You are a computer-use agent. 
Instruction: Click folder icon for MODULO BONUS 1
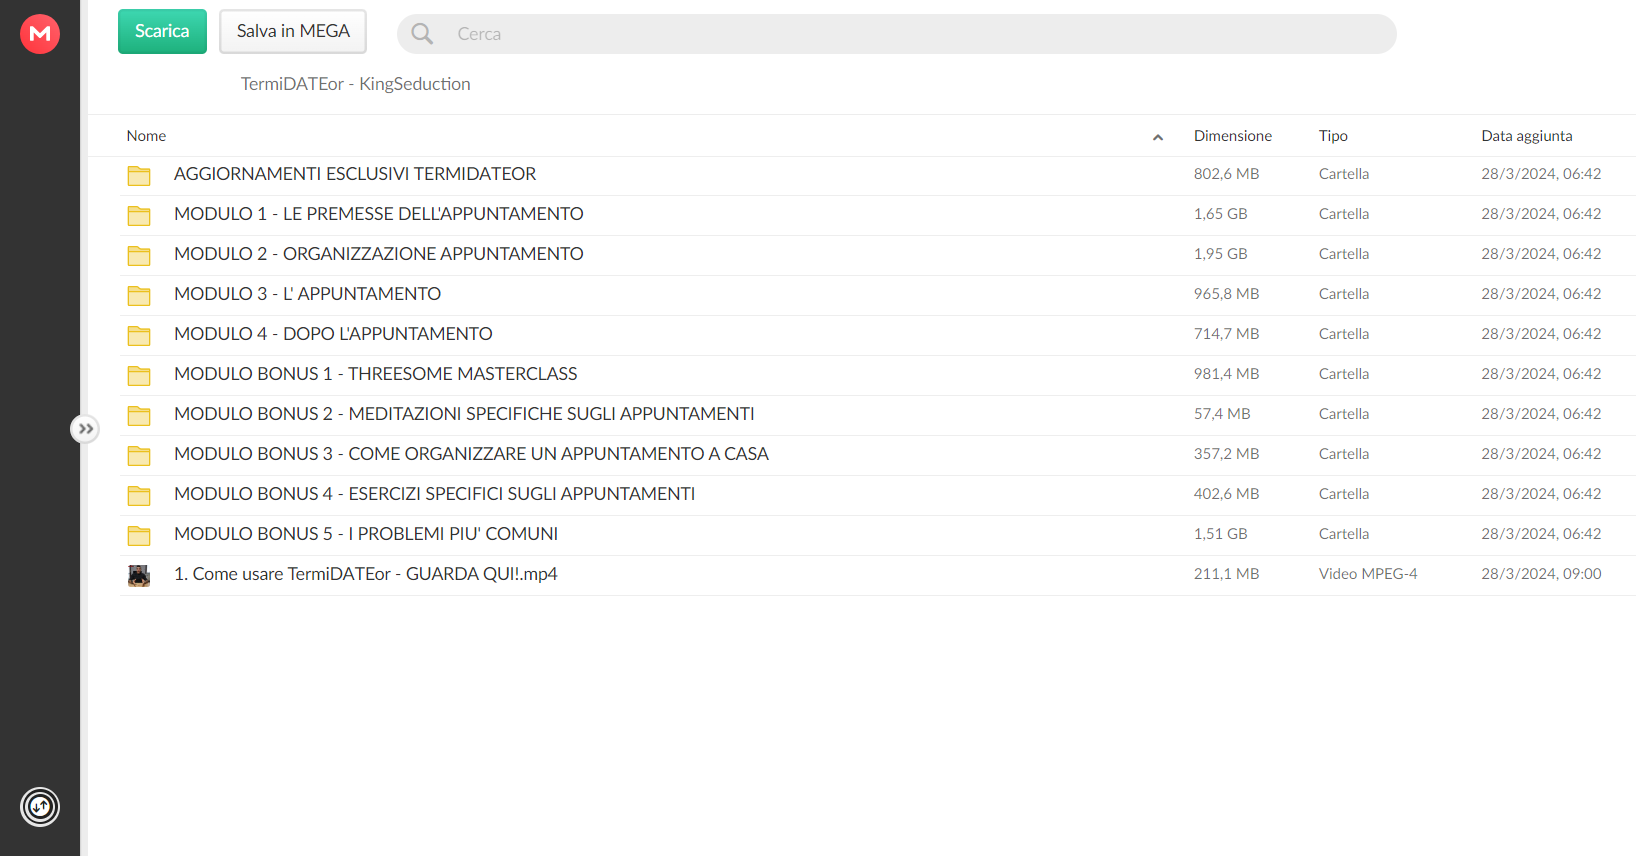139,376
